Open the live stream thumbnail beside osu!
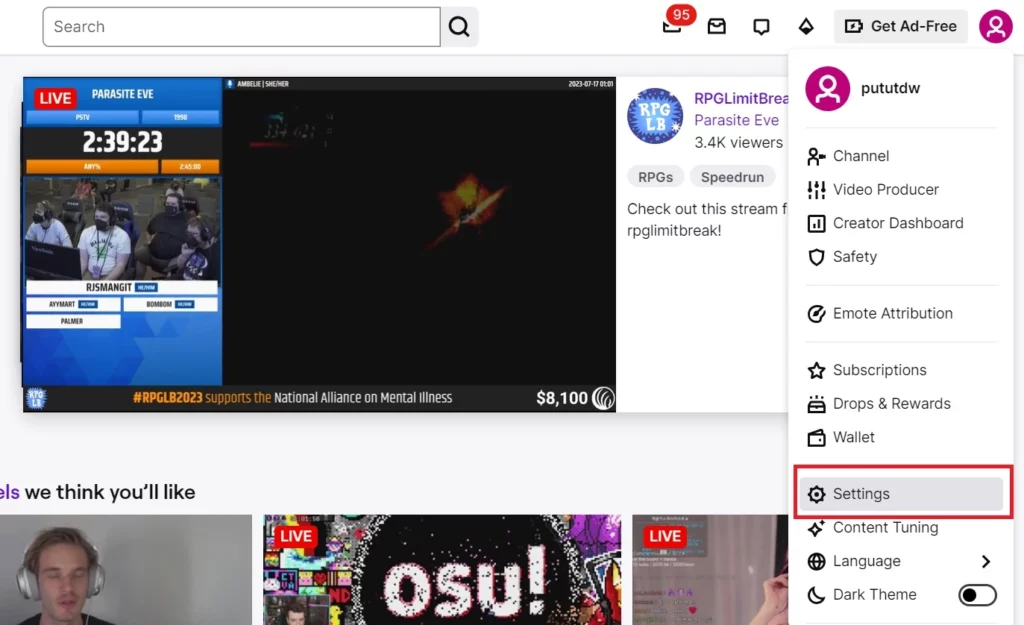This screenshot has width=1024, height=625. [x=710, y=569]
